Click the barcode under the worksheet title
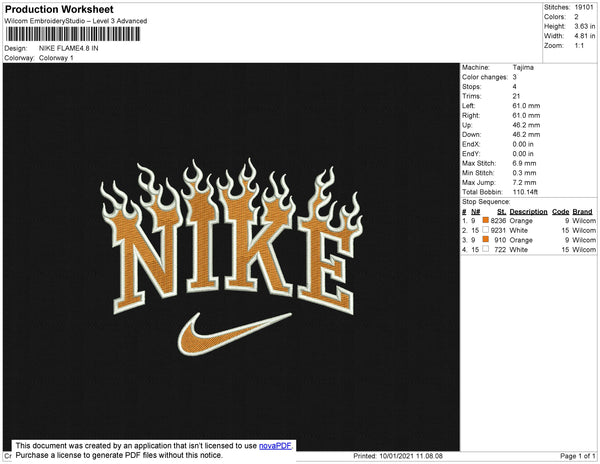 (x=73, y=34)
